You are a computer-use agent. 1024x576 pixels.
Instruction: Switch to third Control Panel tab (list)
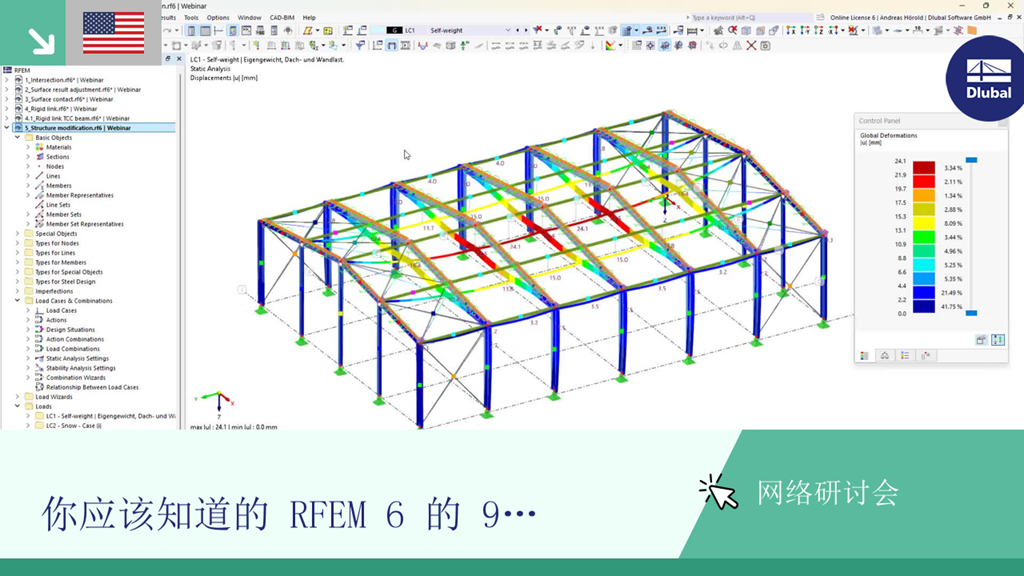pos(905,355)
